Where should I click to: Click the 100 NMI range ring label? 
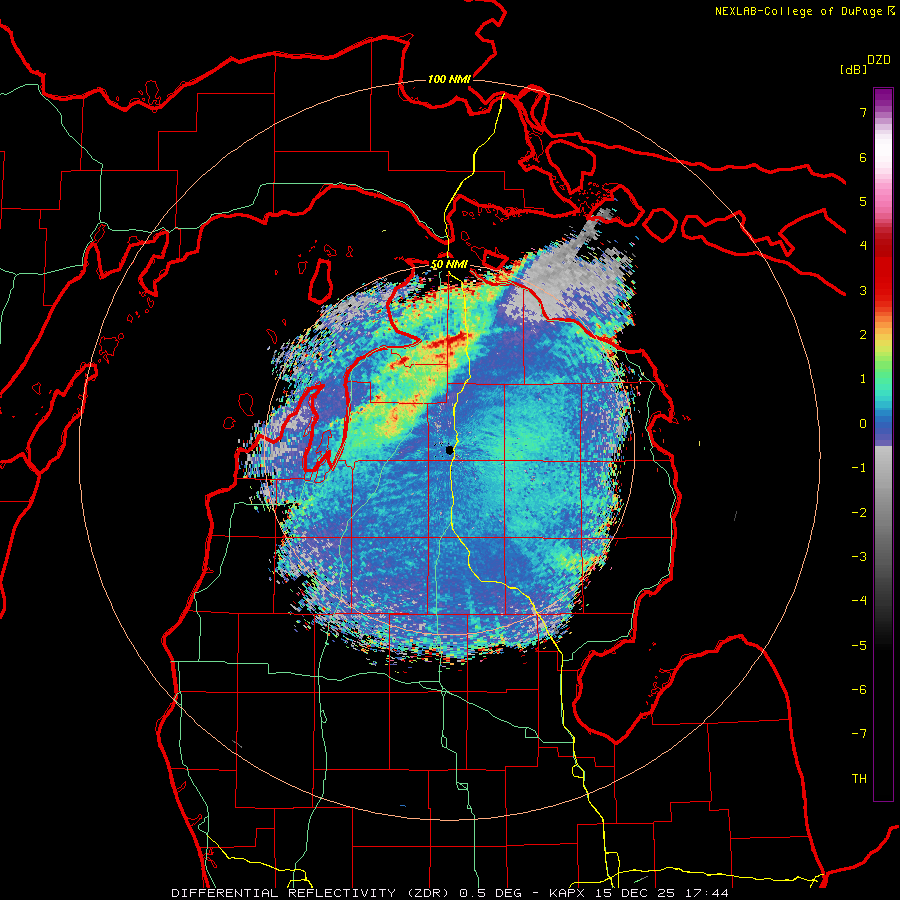449,79
